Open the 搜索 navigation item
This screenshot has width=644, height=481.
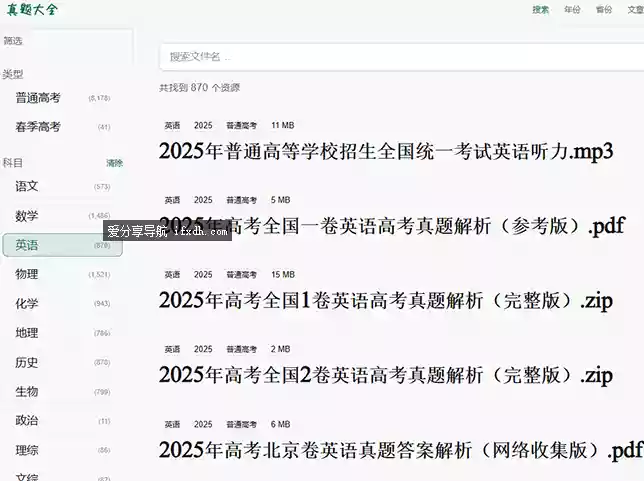(540, 9)
